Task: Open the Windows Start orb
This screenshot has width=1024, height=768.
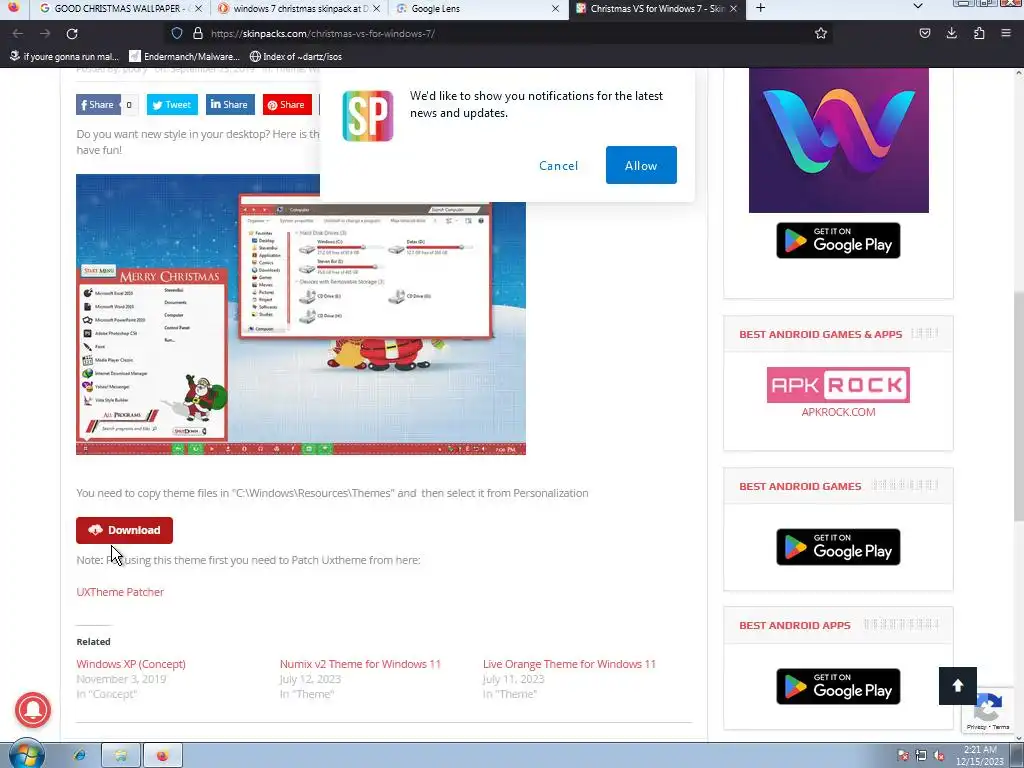Action: (x=26, y=755)
